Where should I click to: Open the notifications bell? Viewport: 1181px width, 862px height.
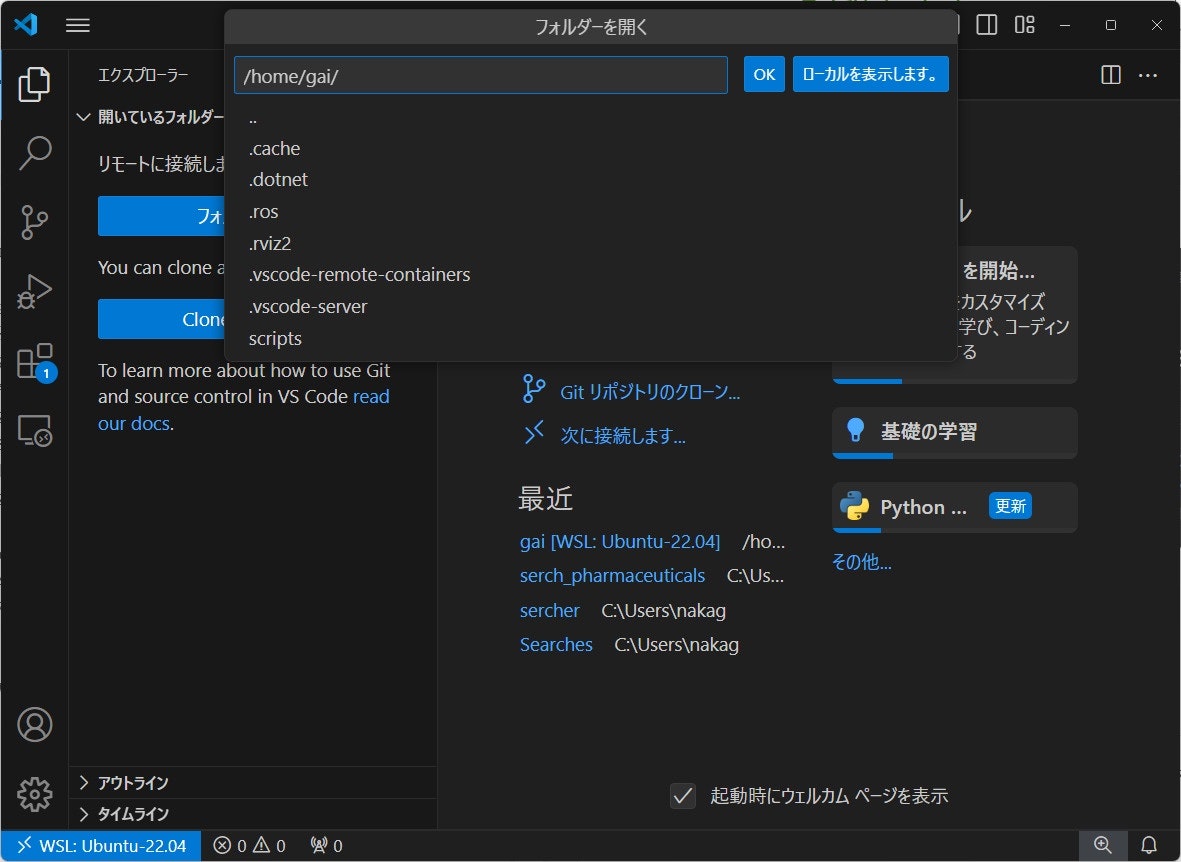1149,845
